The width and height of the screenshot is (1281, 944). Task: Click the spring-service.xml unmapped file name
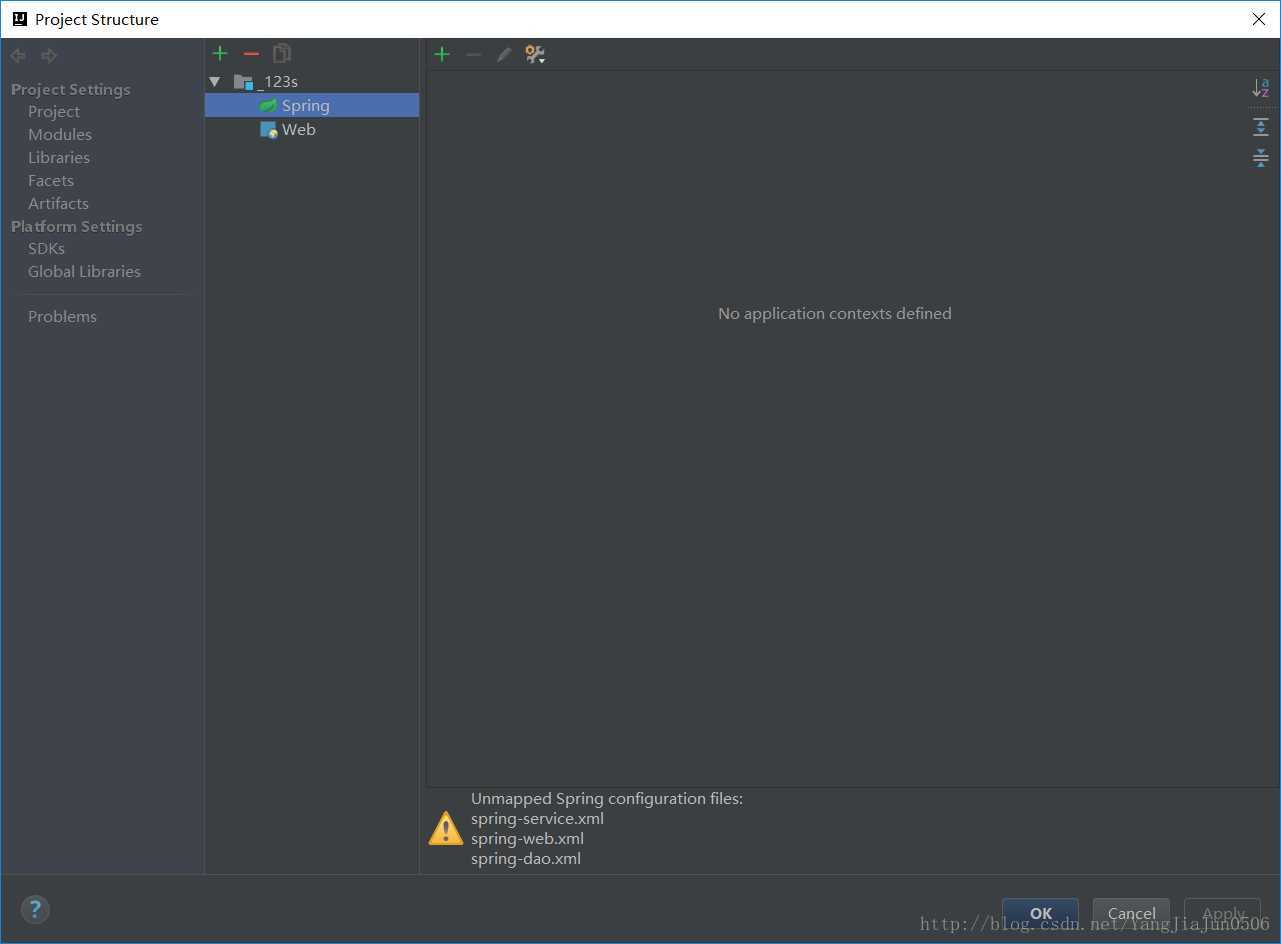pyautogui.click(x=537, y=819)
